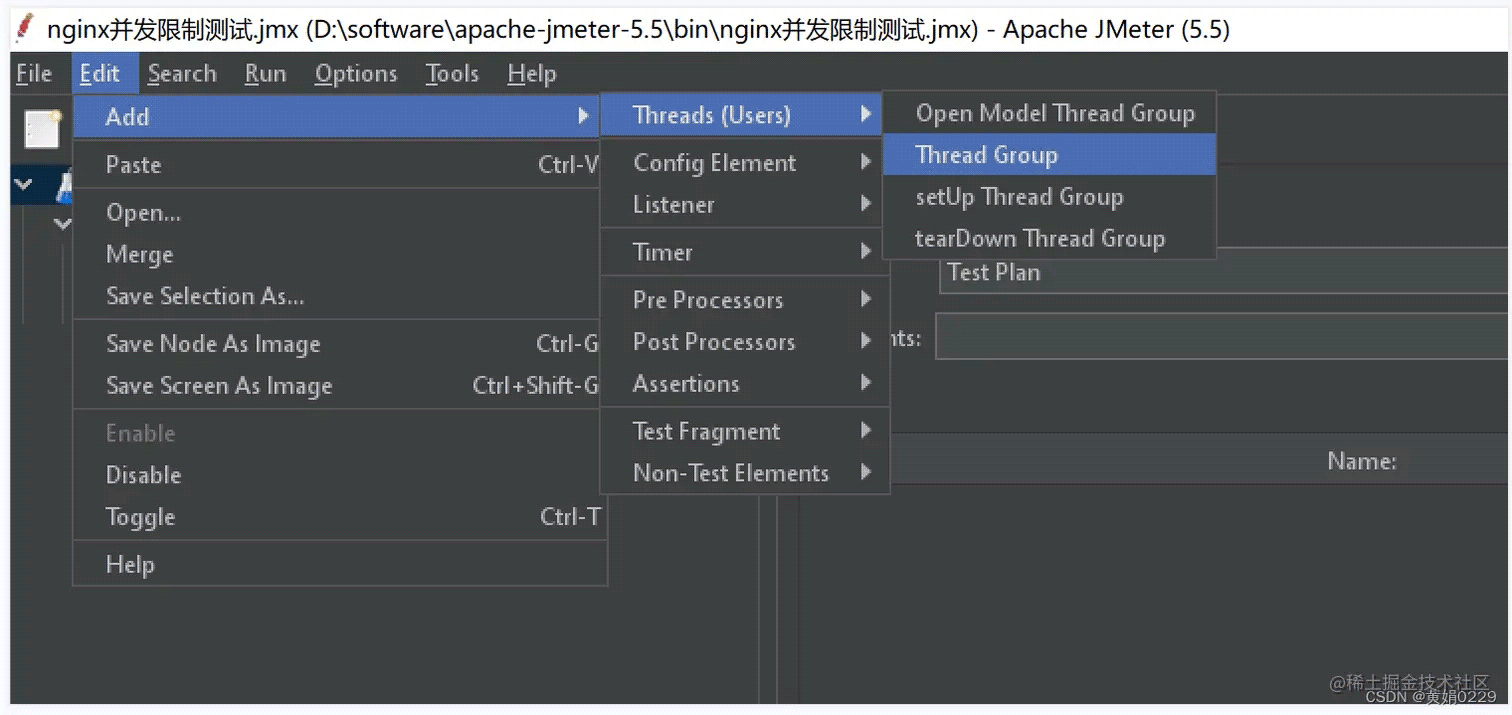
Task: Click the Test Plan name input field
Action: point(1222,272)
